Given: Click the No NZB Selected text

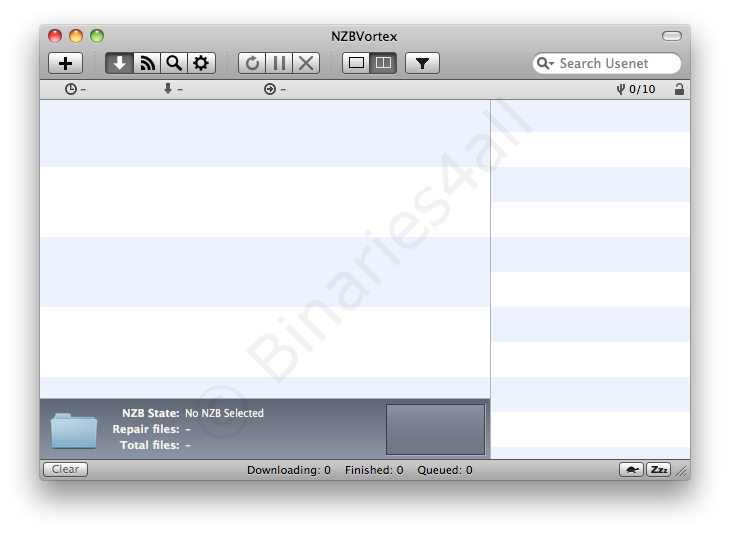Looking at the screenshot, I should click(224, 413).
